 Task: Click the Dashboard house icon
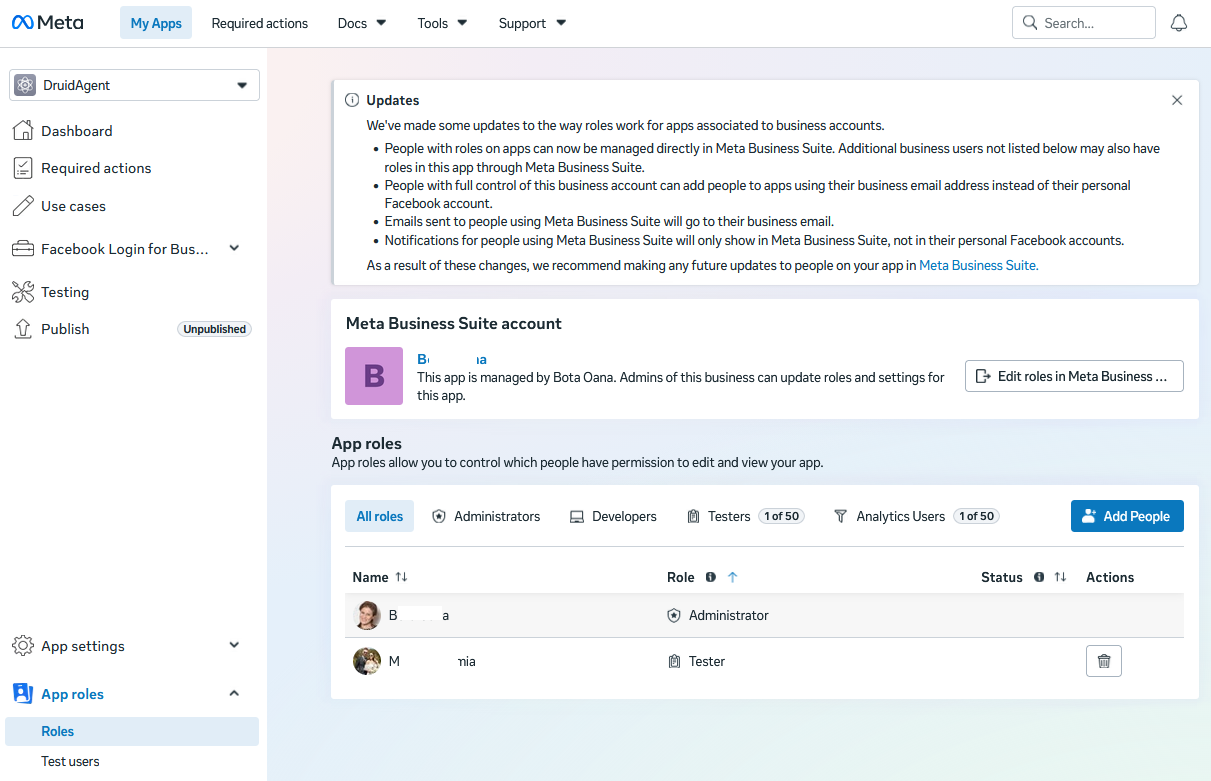coord(22,130)
